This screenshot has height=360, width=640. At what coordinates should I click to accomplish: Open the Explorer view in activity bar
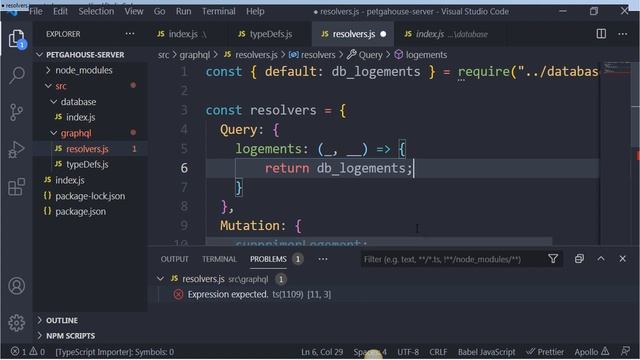point(17,39)
